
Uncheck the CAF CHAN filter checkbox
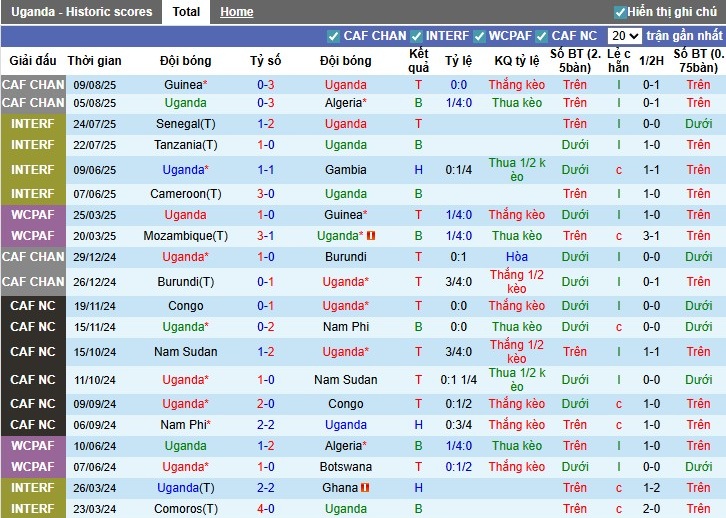pyautogui.click(x=333, y=36)
